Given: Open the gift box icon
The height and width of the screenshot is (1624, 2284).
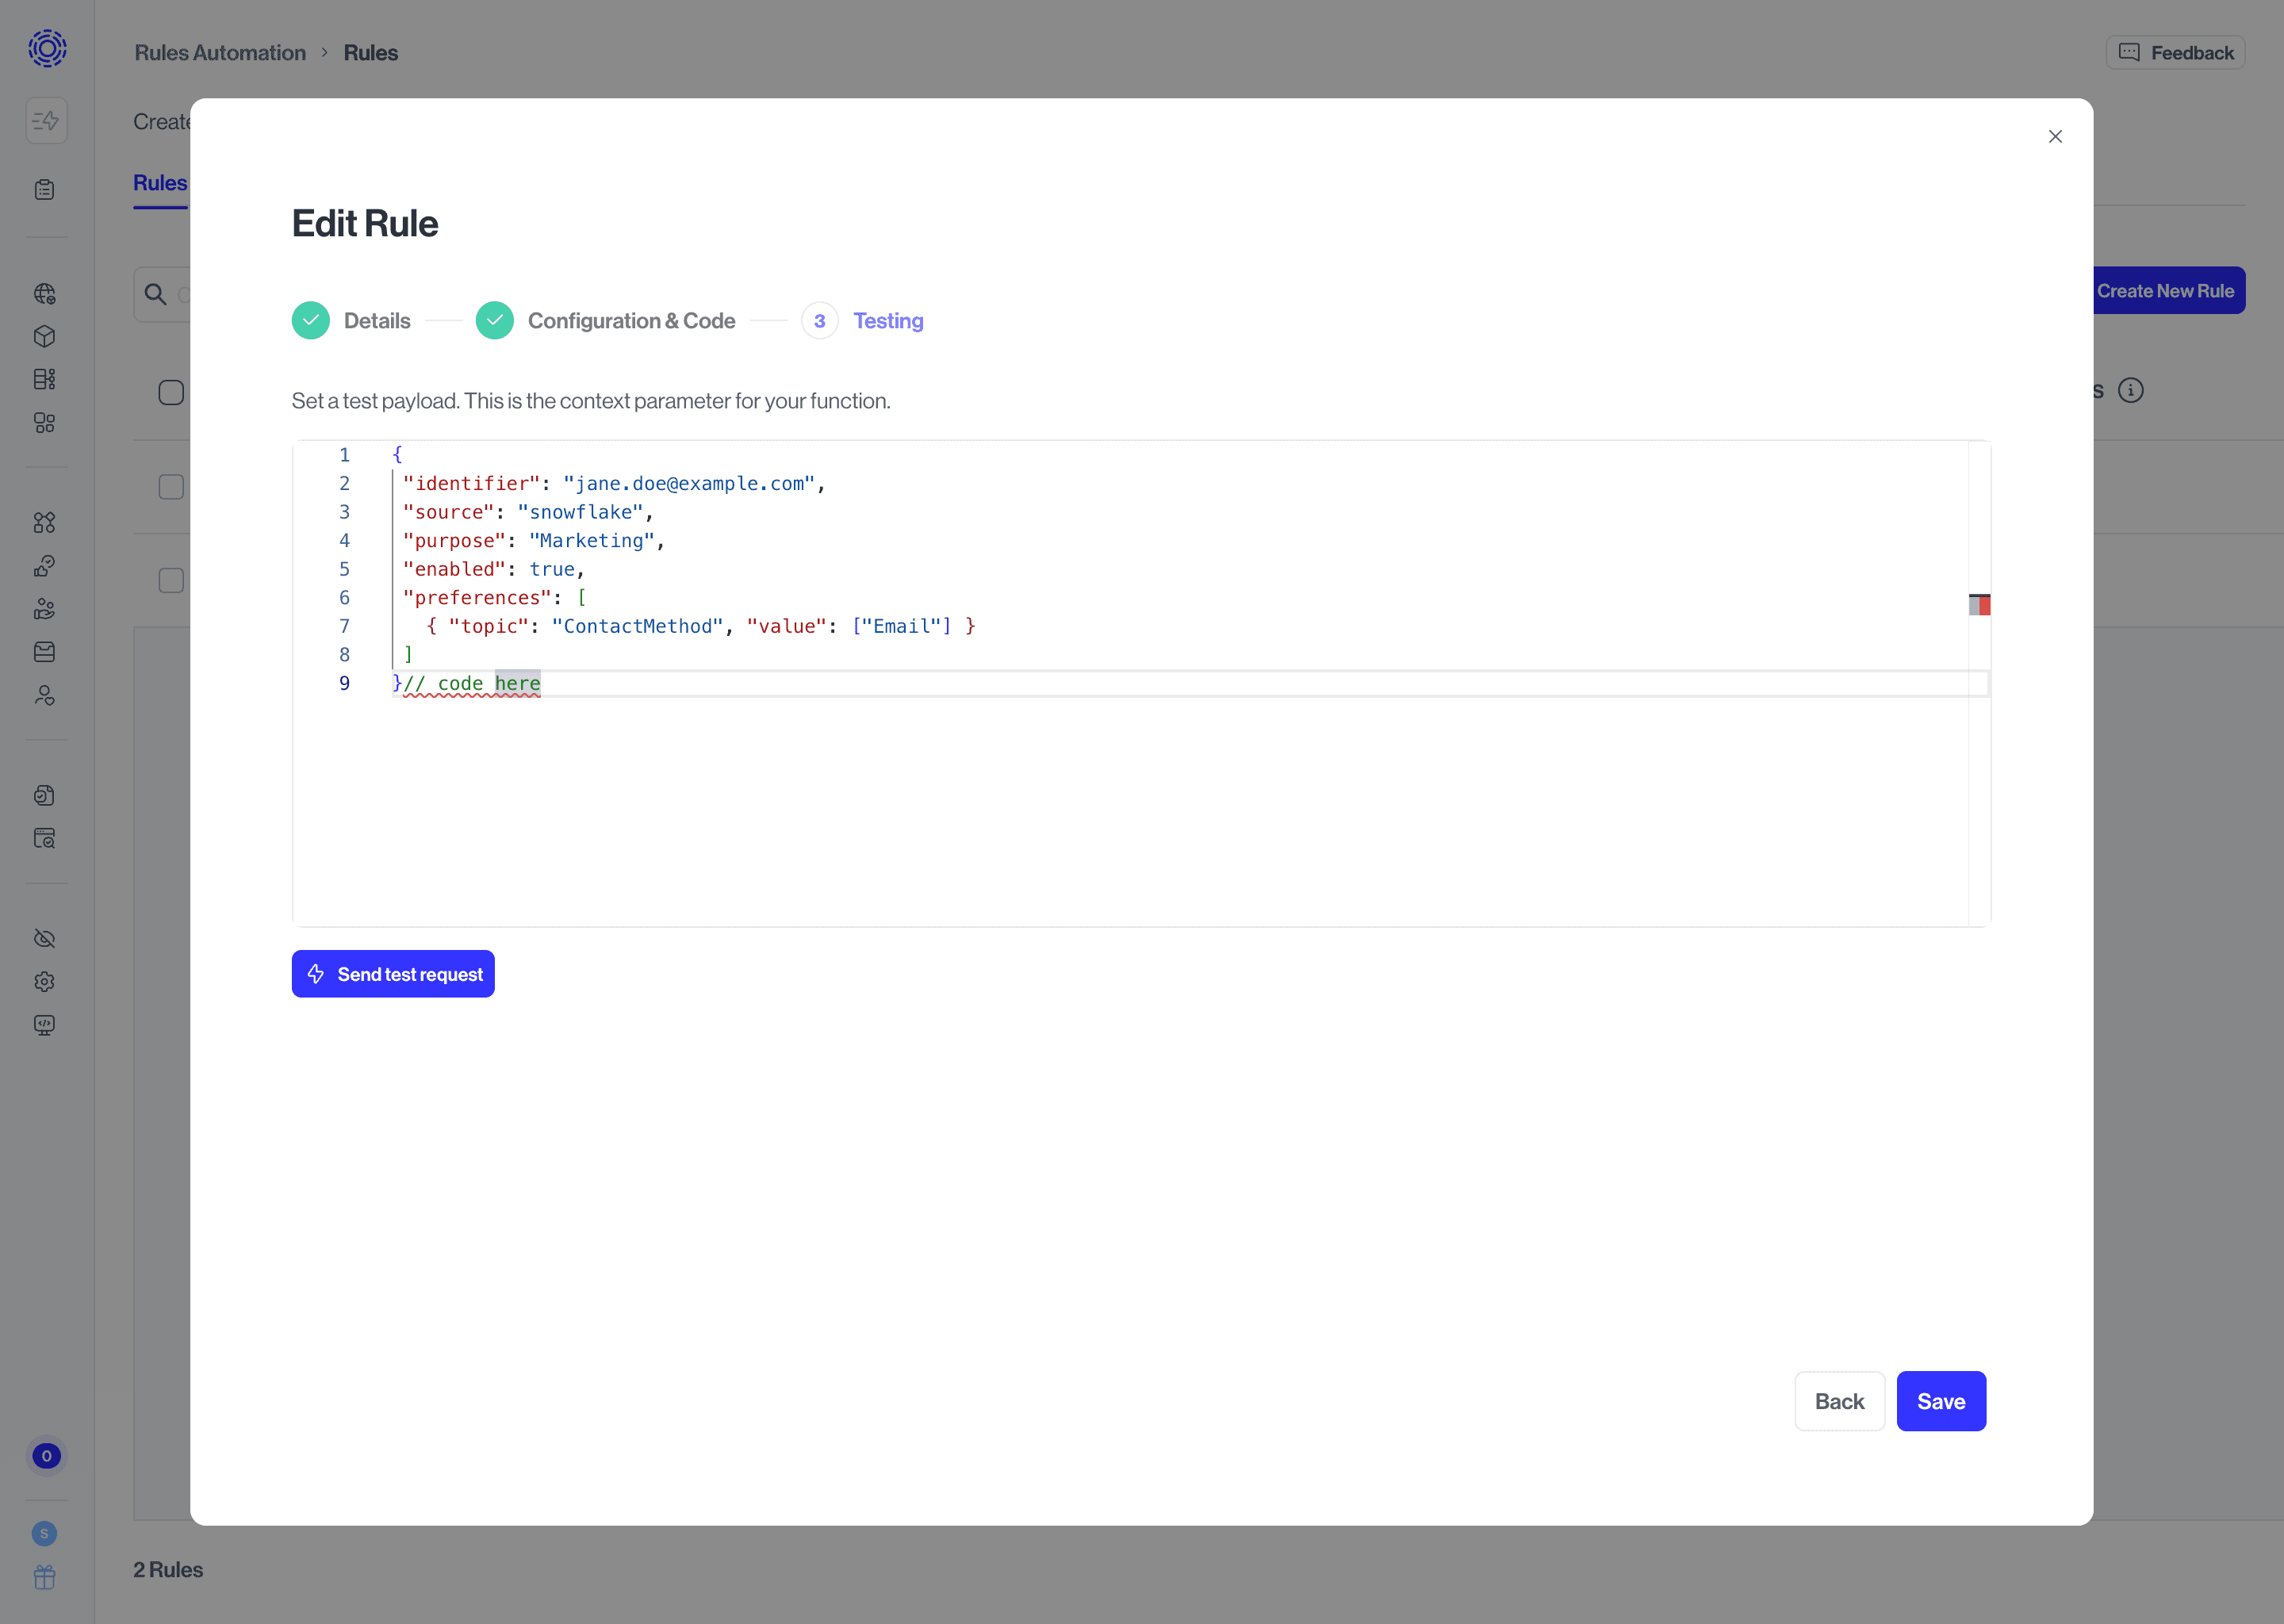Looking at the screenshot, I should click(x=44, y=1578).
